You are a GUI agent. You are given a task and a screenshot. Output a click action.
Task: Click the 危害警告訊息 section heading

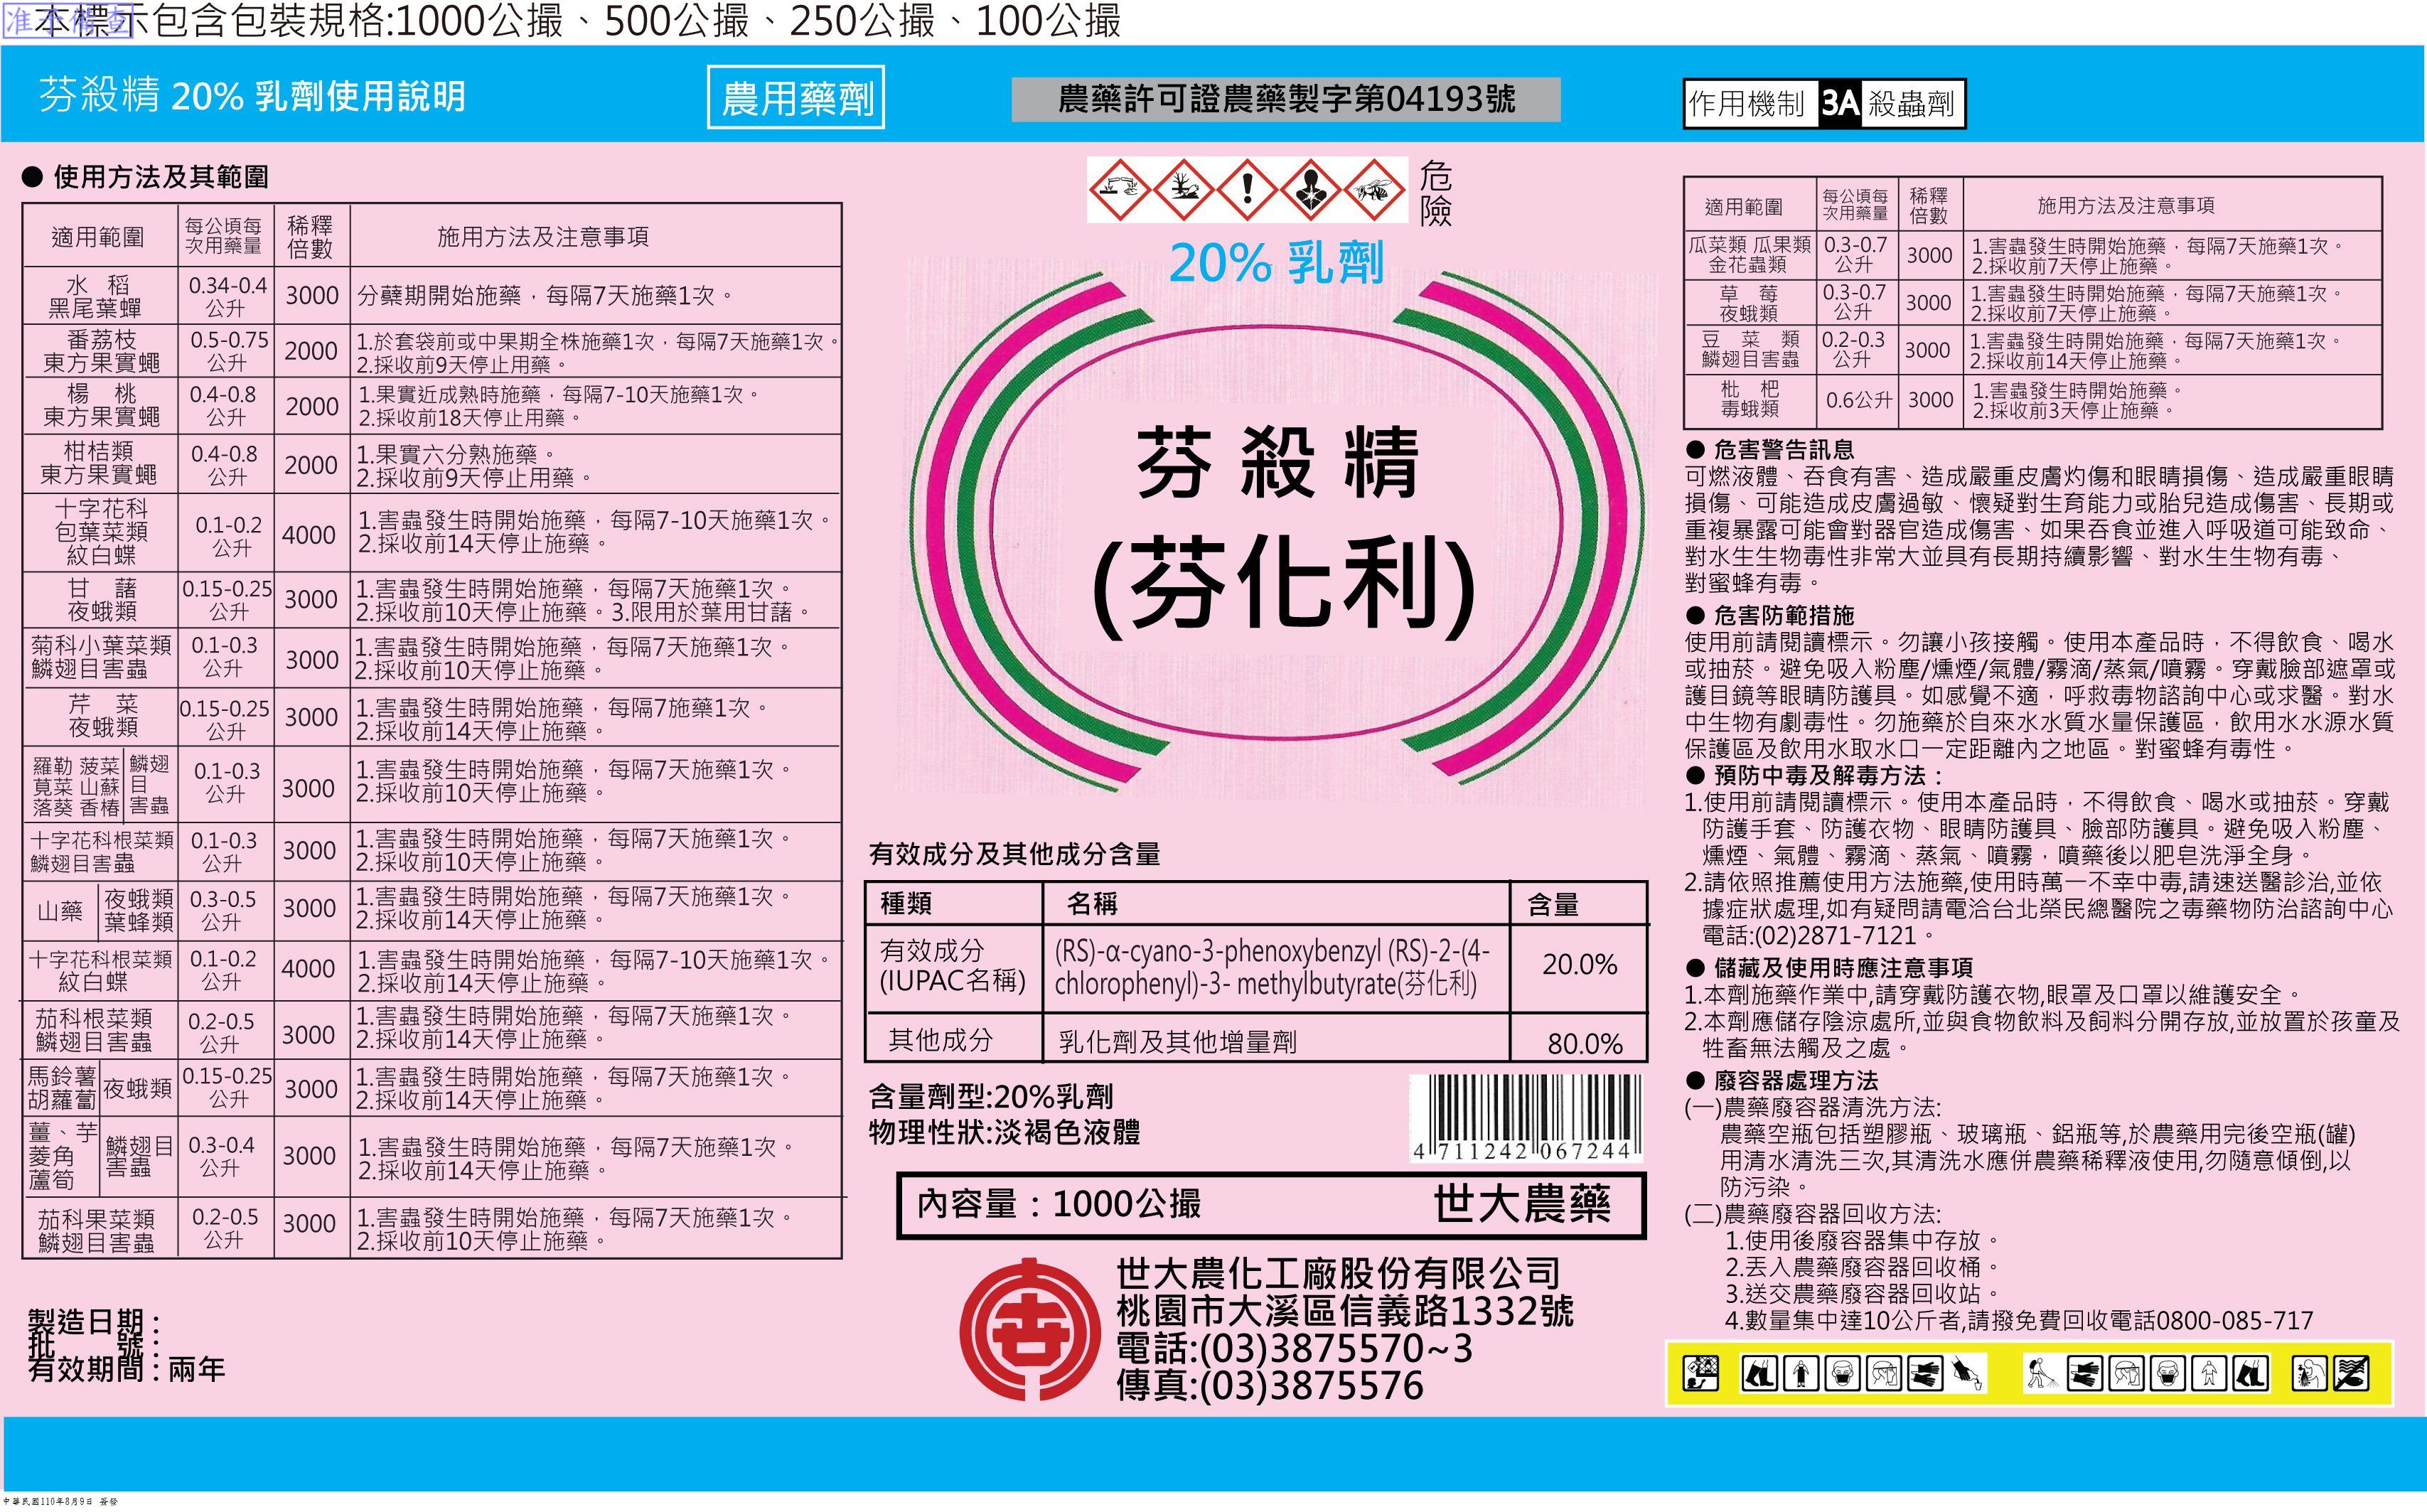[x=1783, y=450]
